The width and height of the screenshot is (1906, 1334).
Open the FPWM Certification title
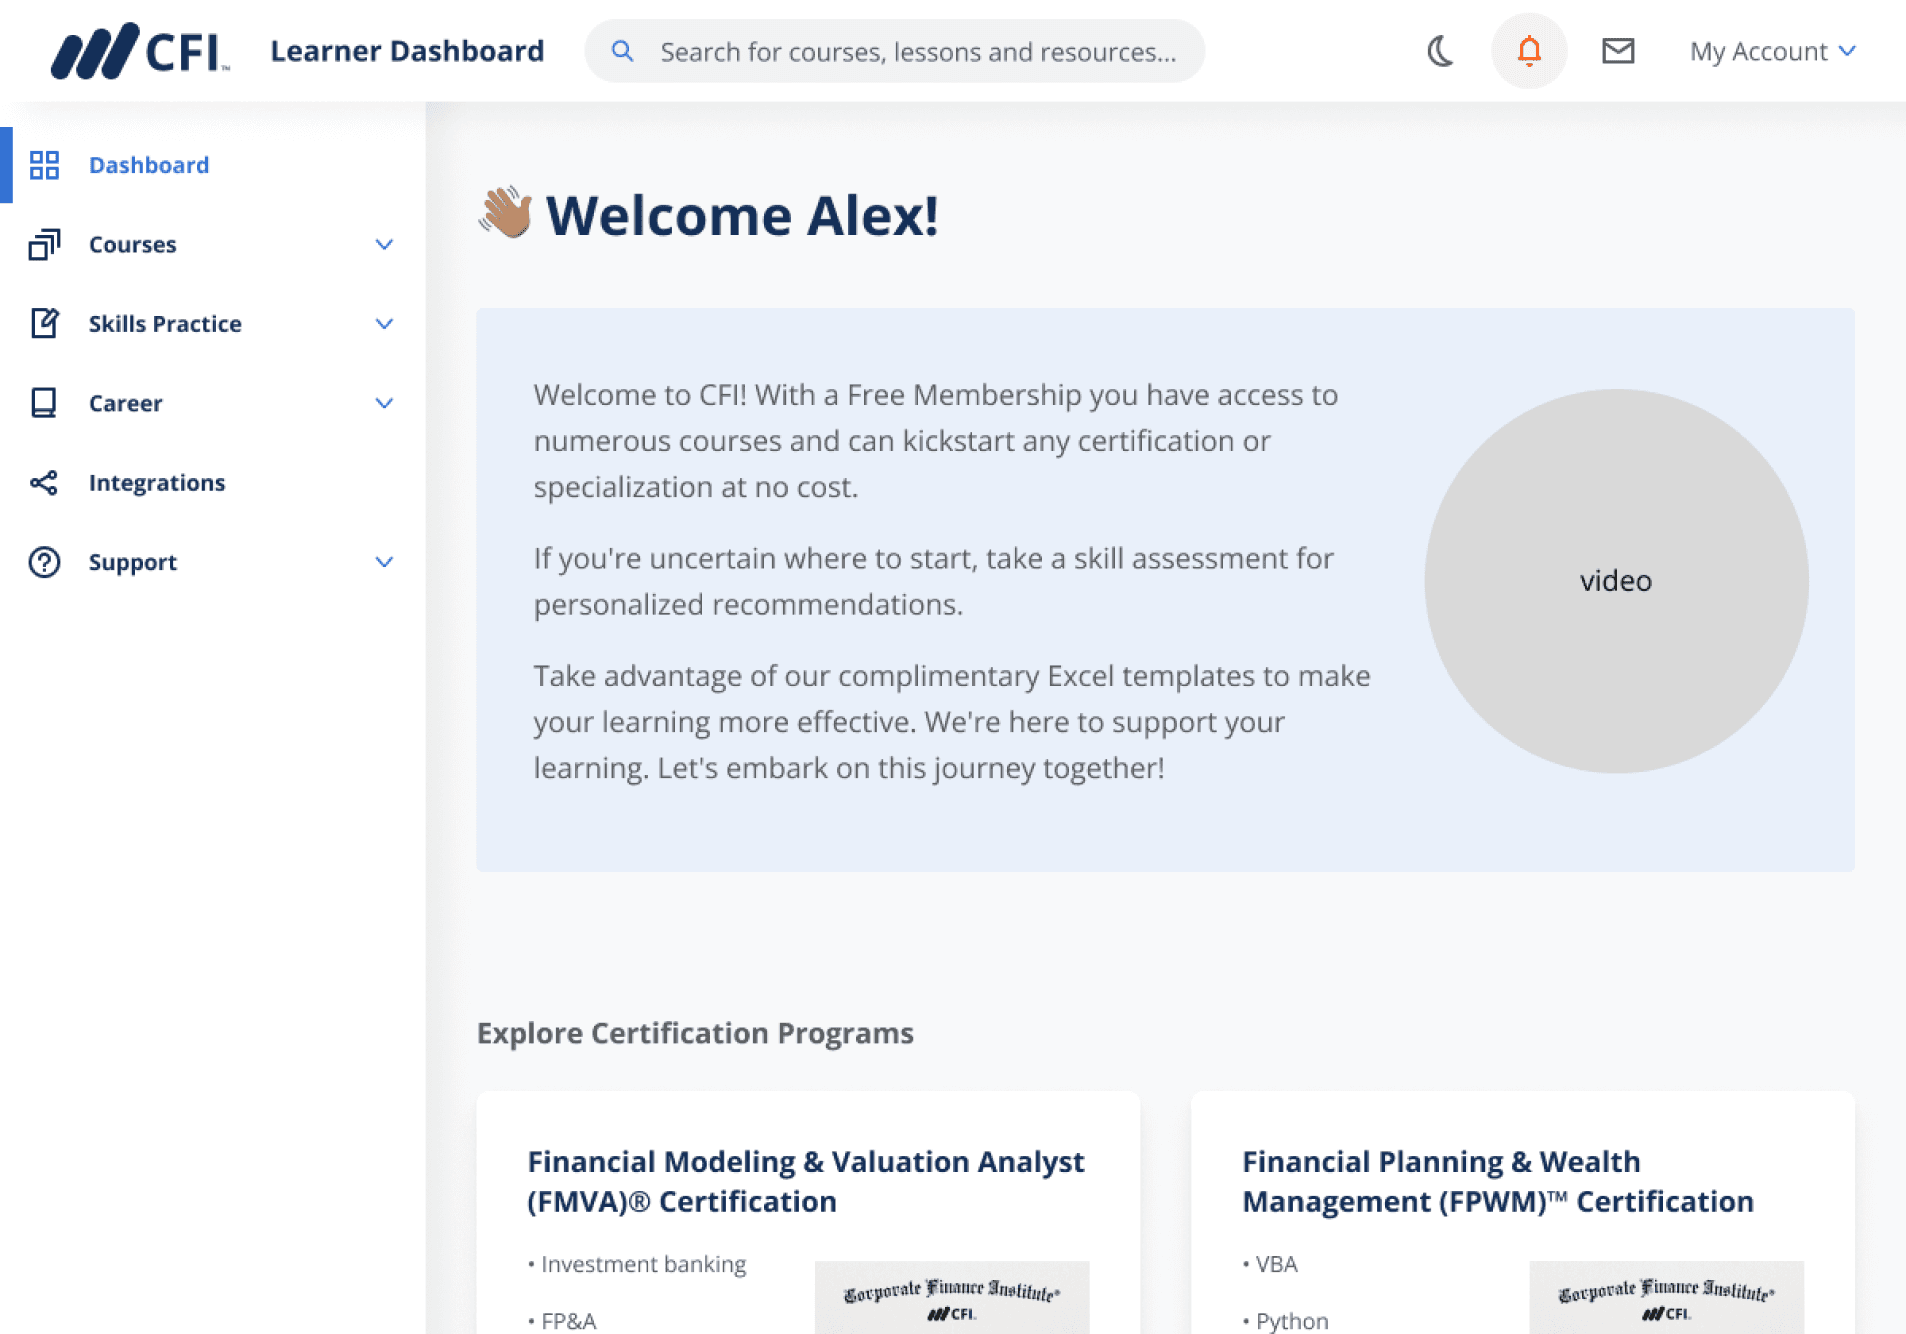point(1498,1181)
